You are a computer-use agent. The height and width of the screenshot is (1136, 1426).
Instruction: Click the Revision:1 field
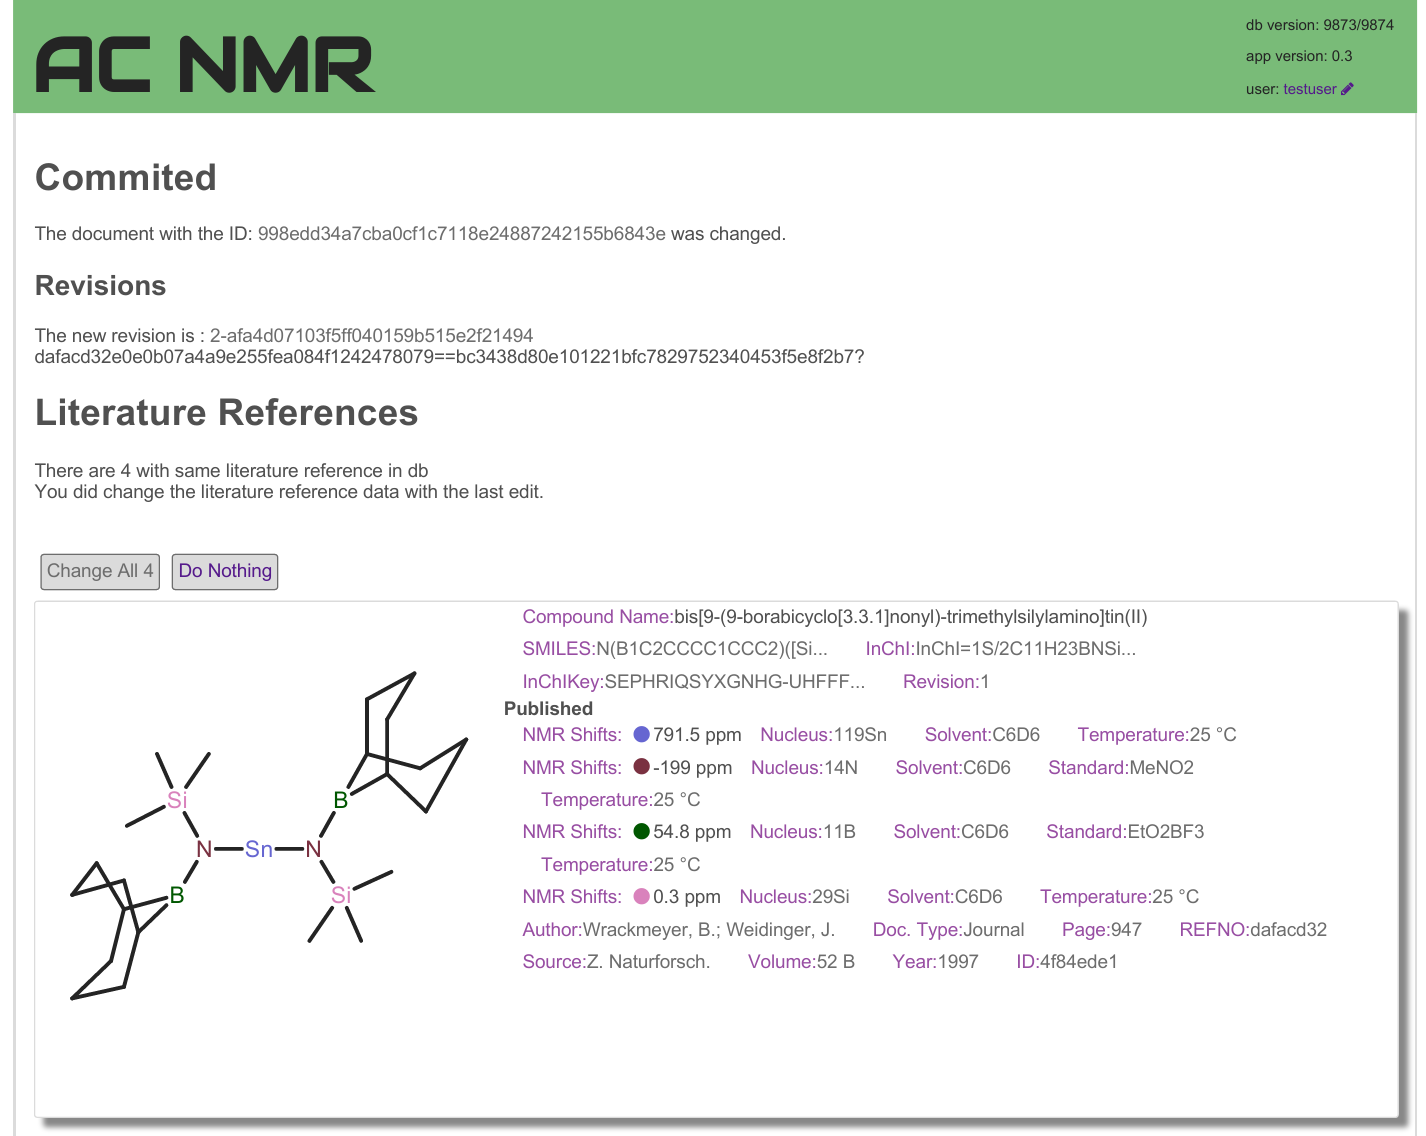pyautogui.click(x=946, y=682)
